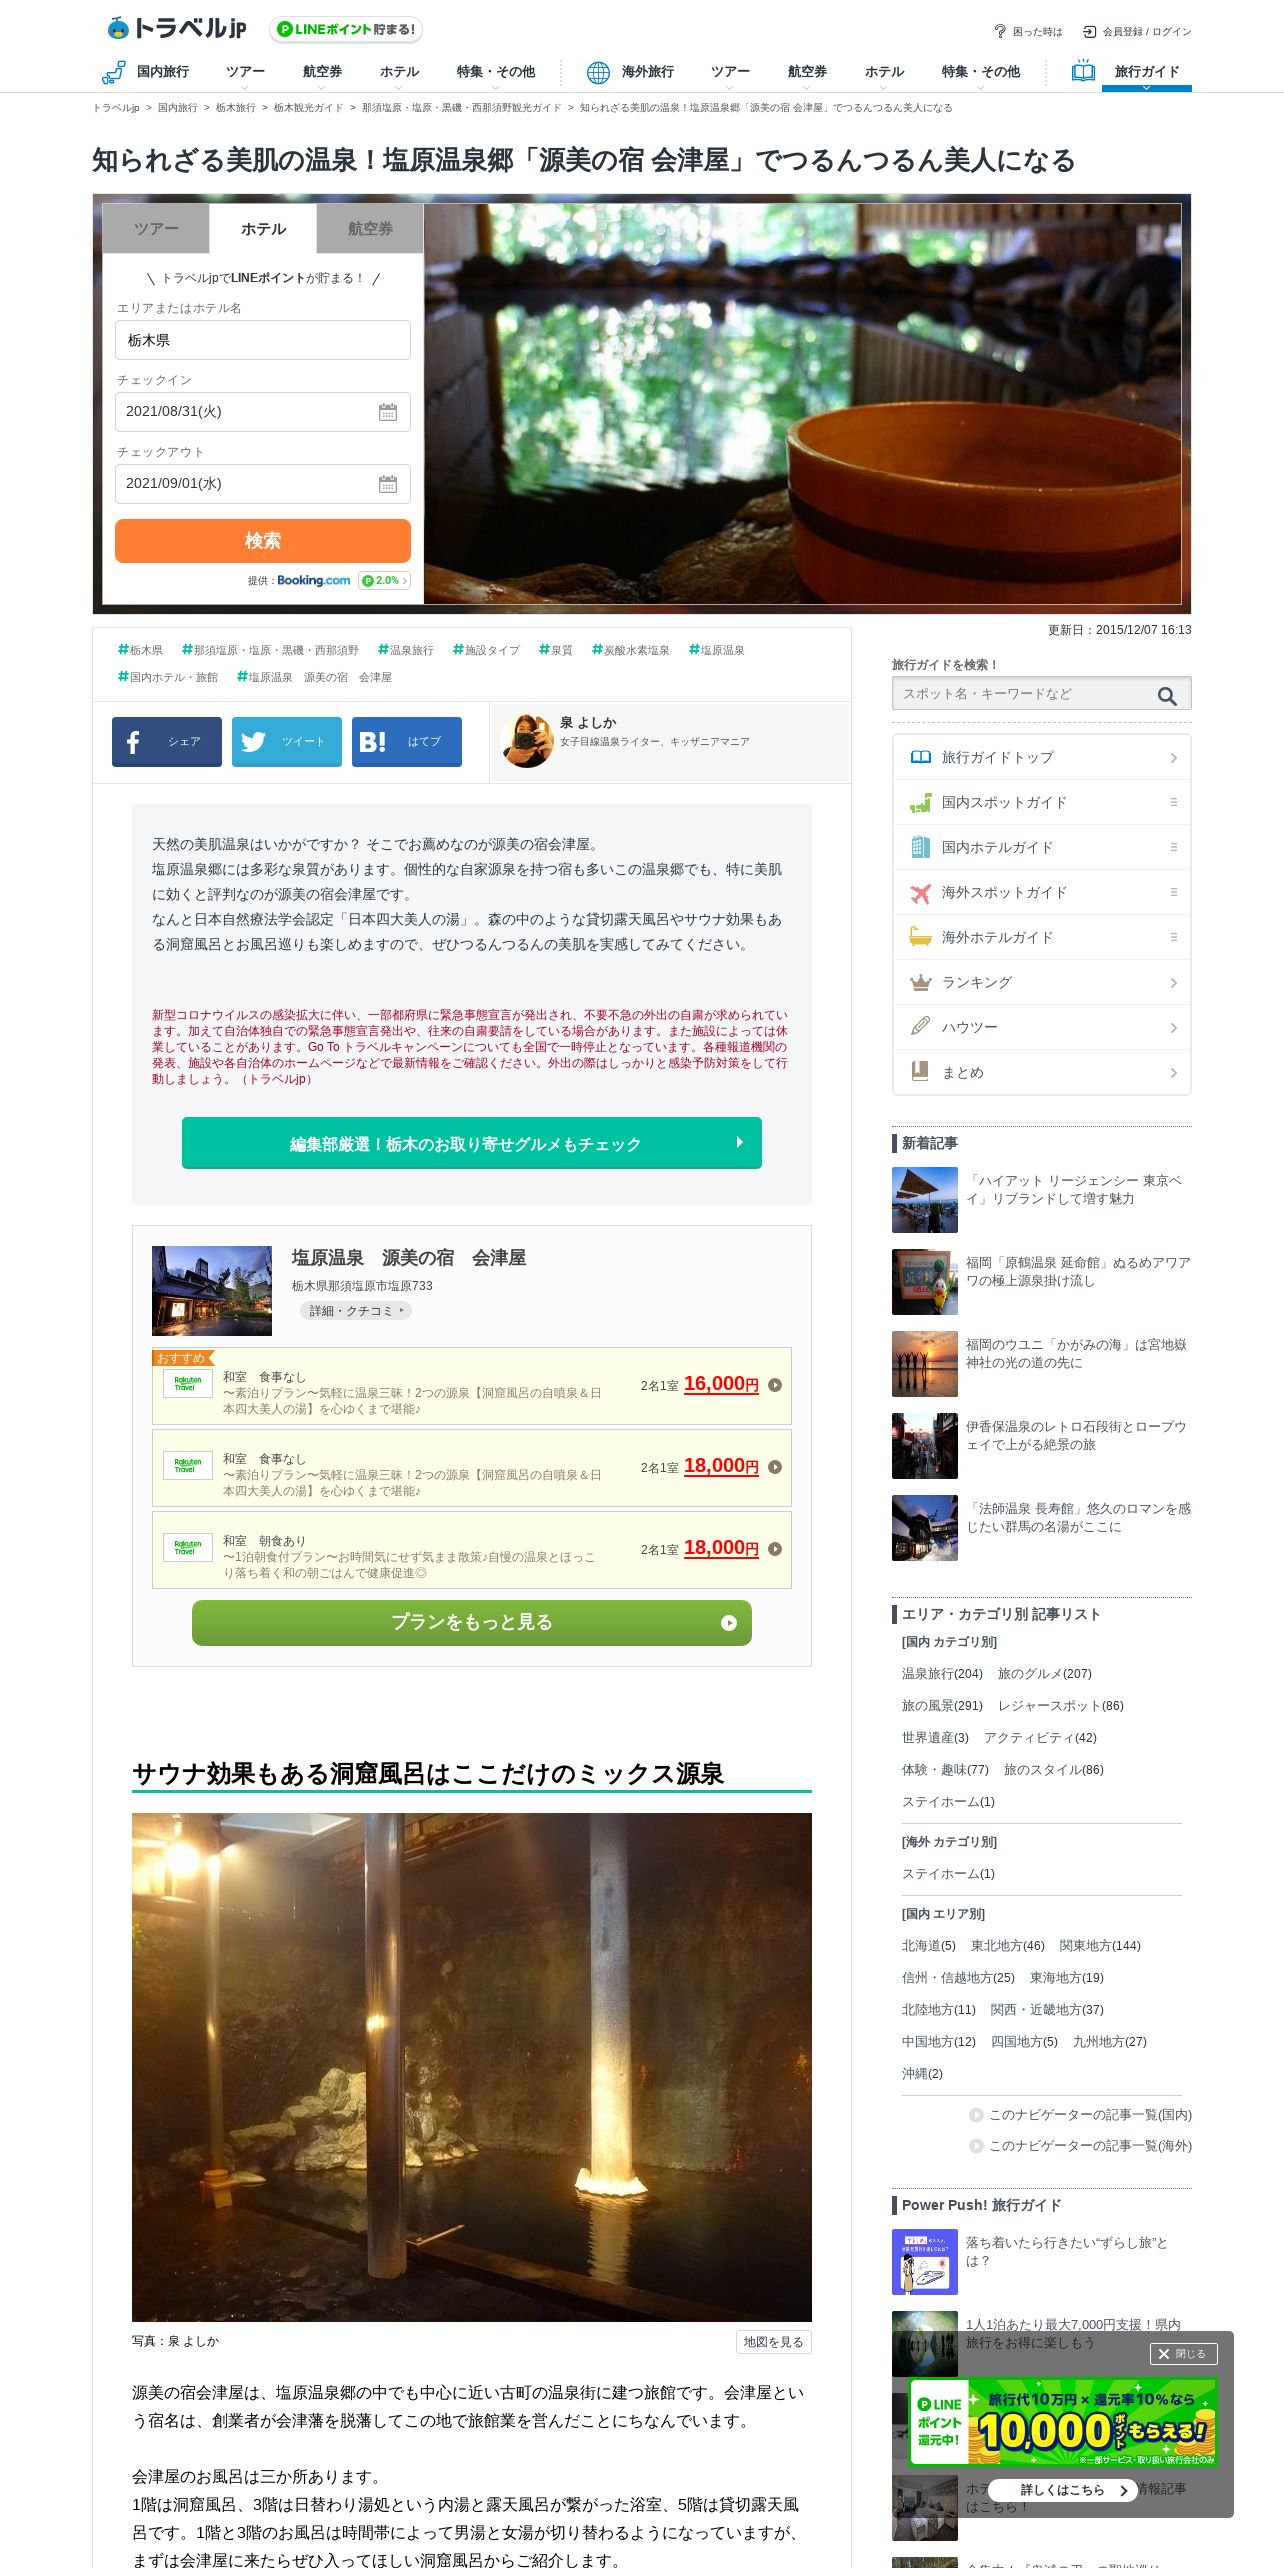Click the ランキング crown icon
Viewport: 1284px width, 2568px height.
[920, 982]
